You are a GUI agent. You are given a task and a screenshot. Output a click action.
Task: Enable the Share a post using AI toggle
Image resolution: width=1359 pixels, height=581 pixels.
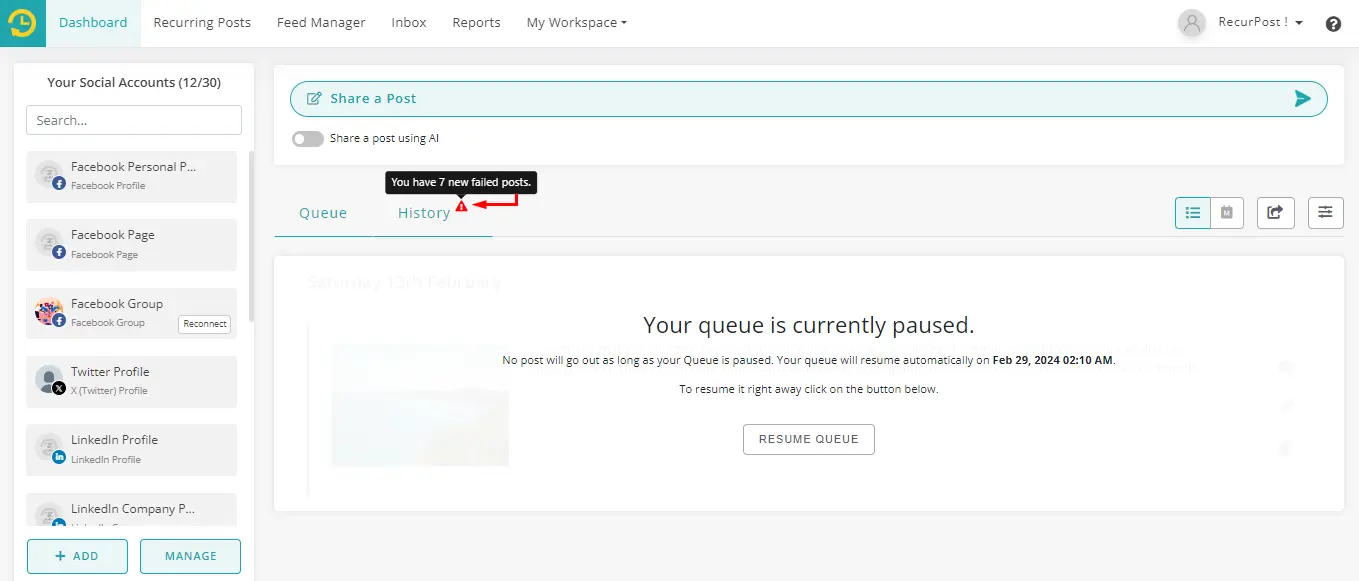(308, 138)
